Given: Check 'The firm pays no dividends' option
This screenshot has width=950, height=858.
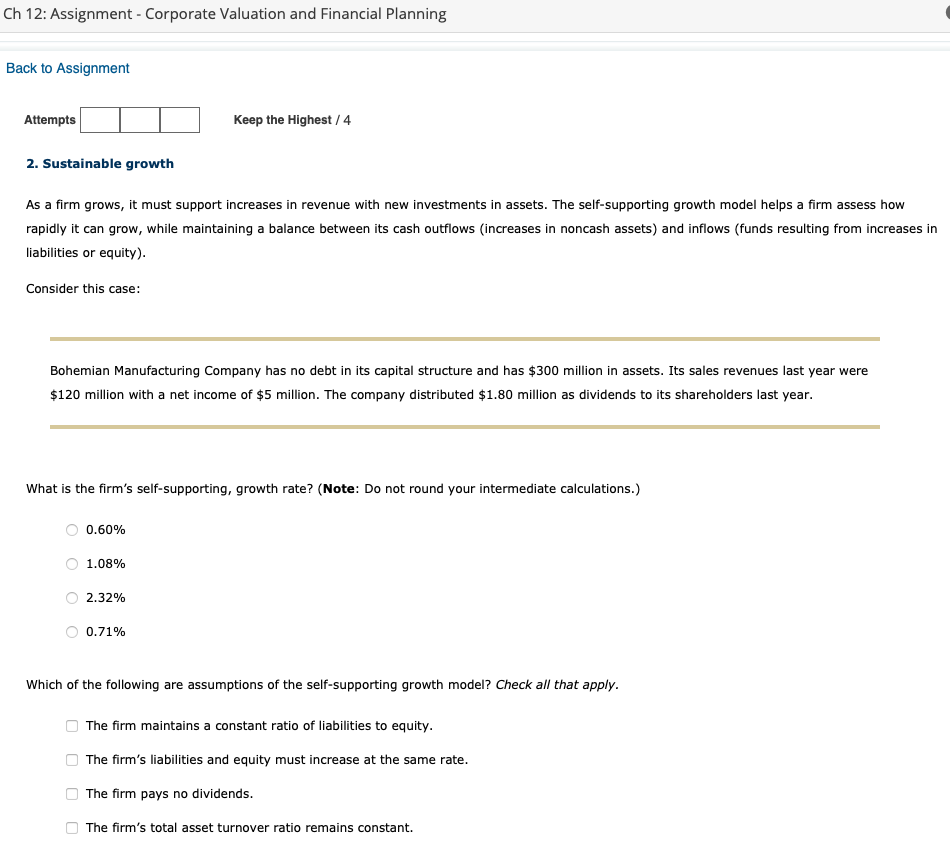Looking at the screenshot, I should tap(71, 794).
